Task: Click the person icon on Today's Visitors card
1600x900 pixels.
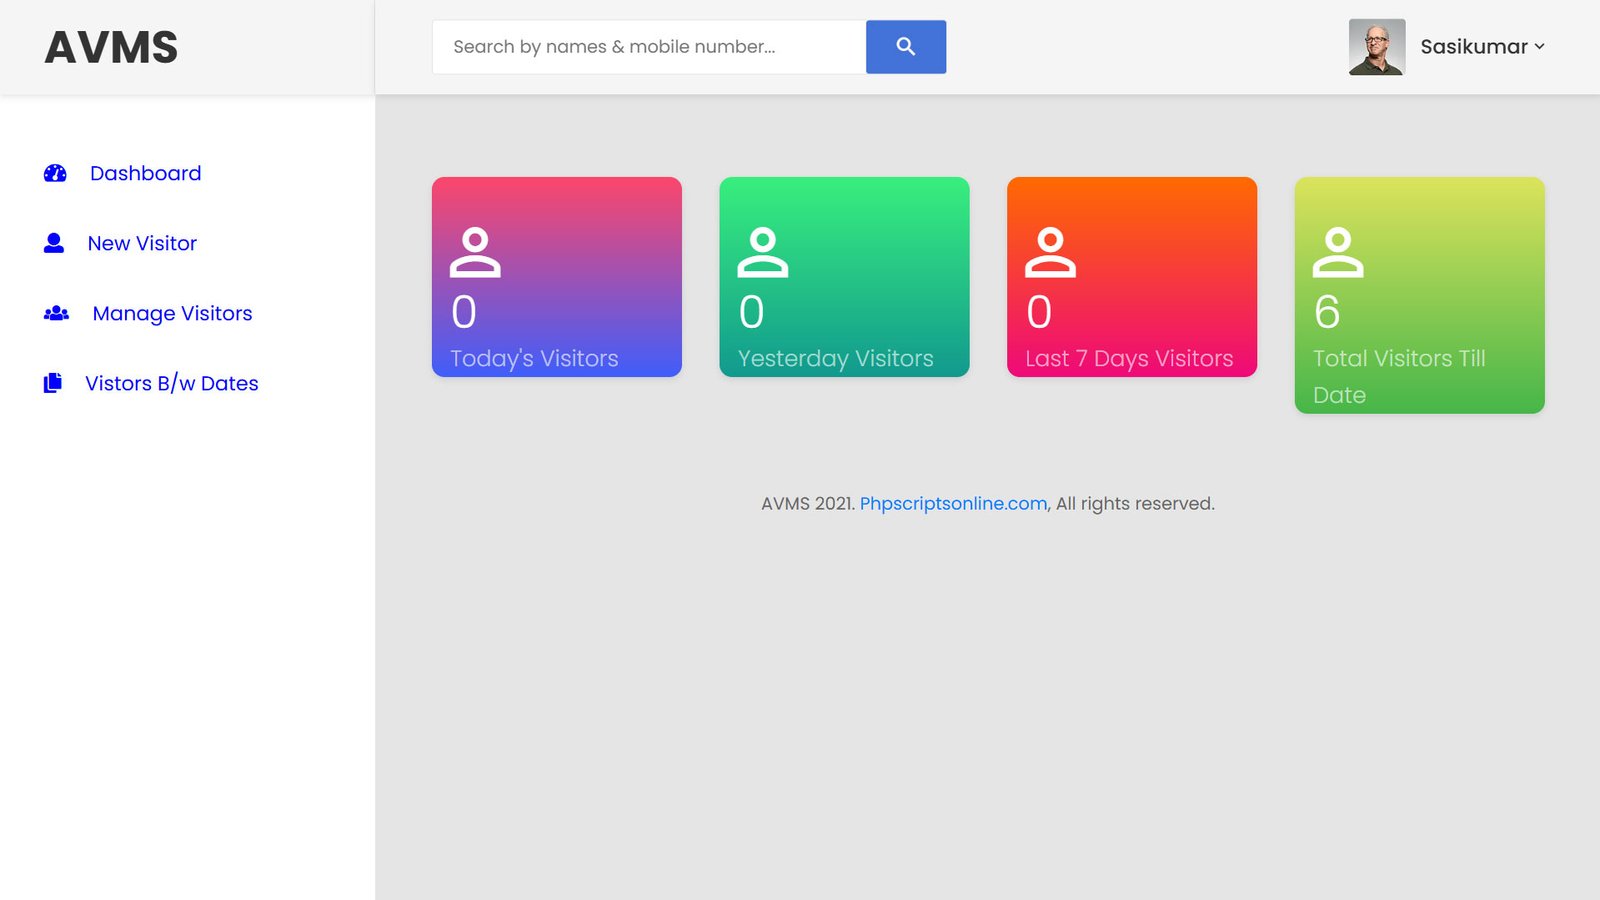Action: 475,252
